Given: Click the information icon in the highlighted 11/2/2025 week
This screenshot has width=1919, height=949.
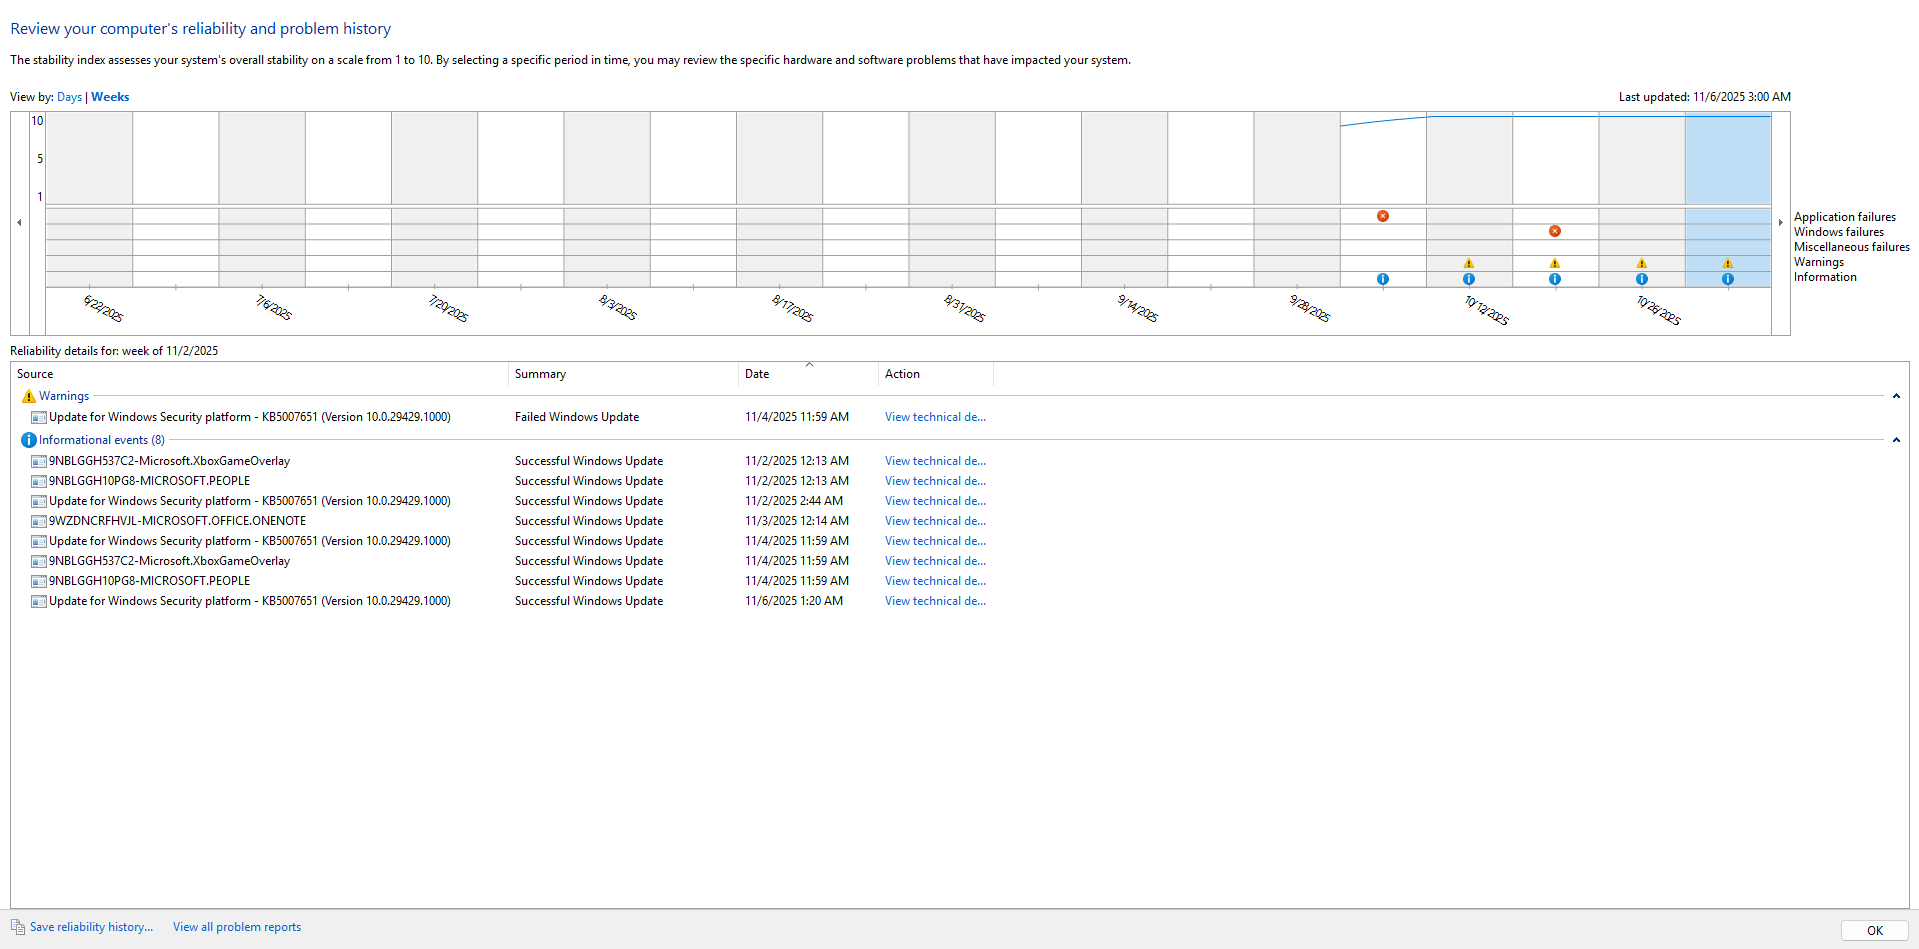Looking at the screenshot, I should click(1728, 279).
